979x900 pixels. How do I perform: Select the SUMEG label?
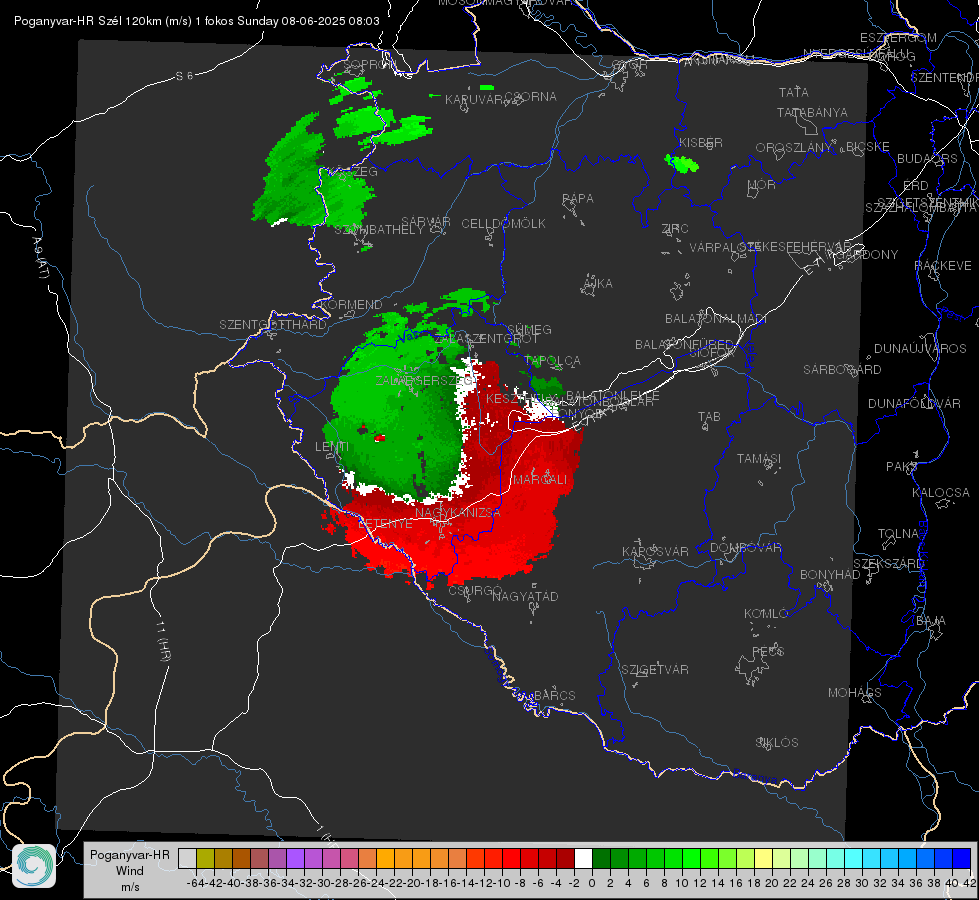(529, 329)
